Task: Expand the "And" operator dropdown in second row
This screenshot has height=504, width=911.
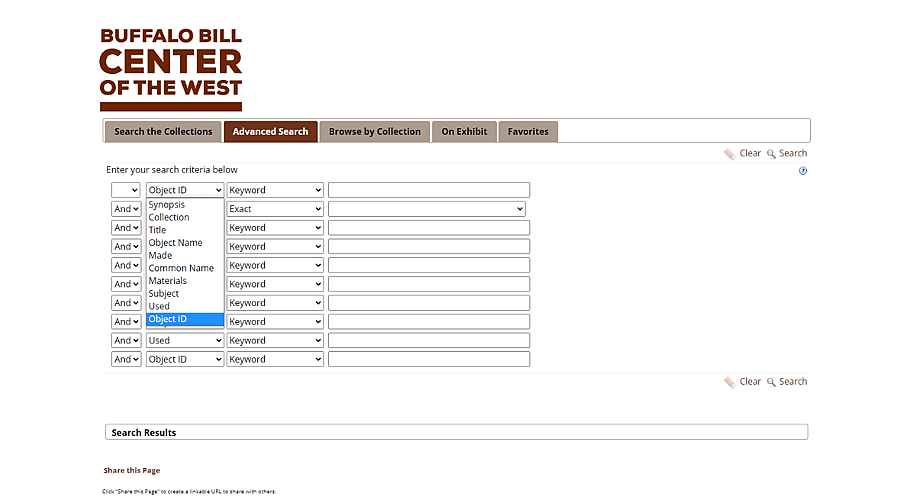Action: click(125, 209)
